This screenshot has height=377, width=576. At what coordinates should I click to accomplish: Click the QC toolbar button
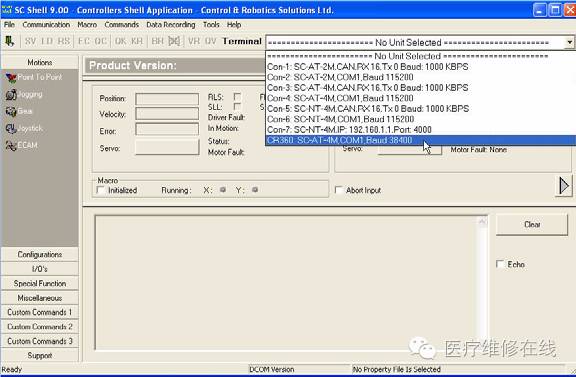(x=100, y=41)
